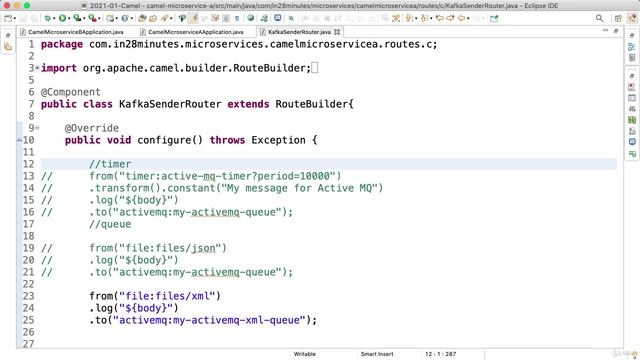Image resolution: width=640 pixels, height=360 pixels.
Task: Select the Java perspective button
Action: pos(632,18)
